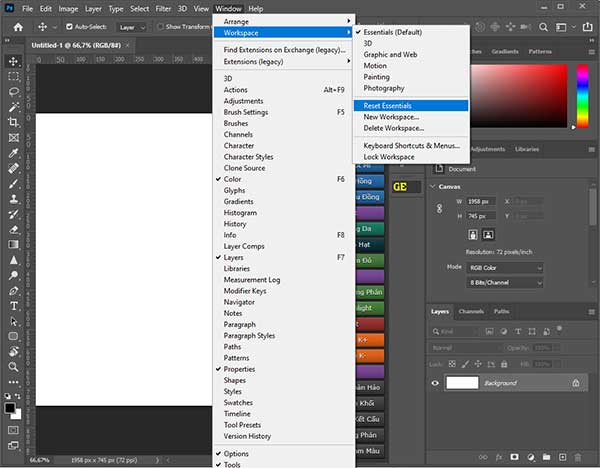Select the Crop tool

coord(13,122)
